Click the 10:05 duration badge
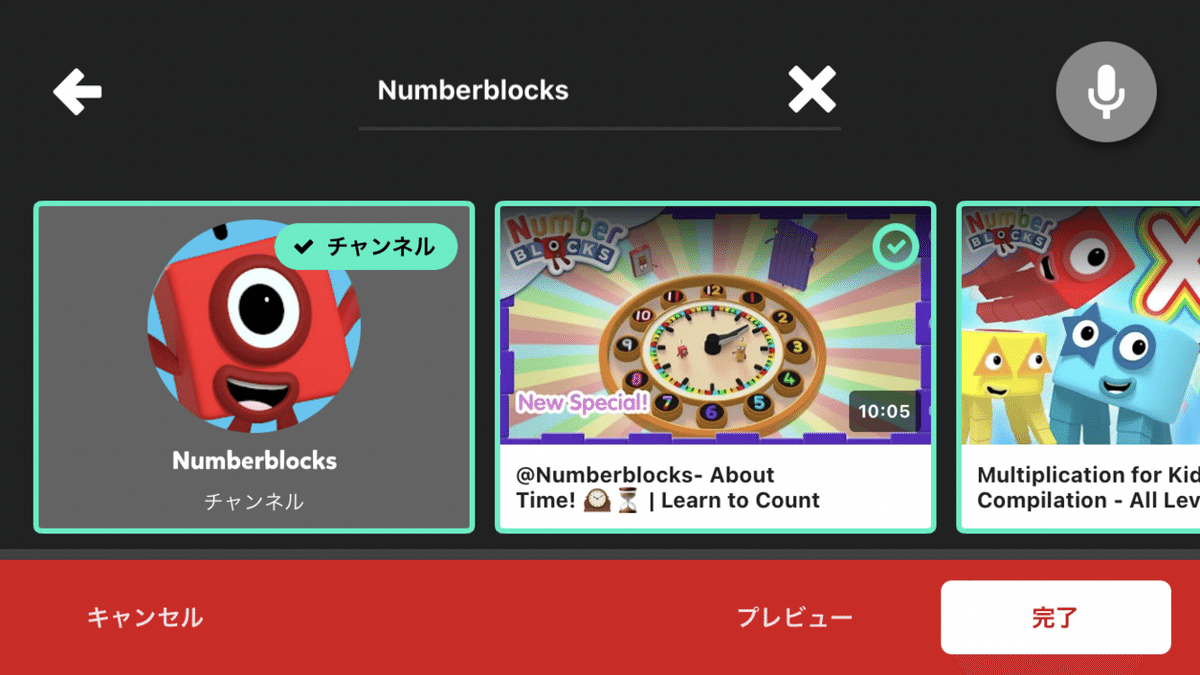This screenshot has width=1200, height=675. pos(884,412)
